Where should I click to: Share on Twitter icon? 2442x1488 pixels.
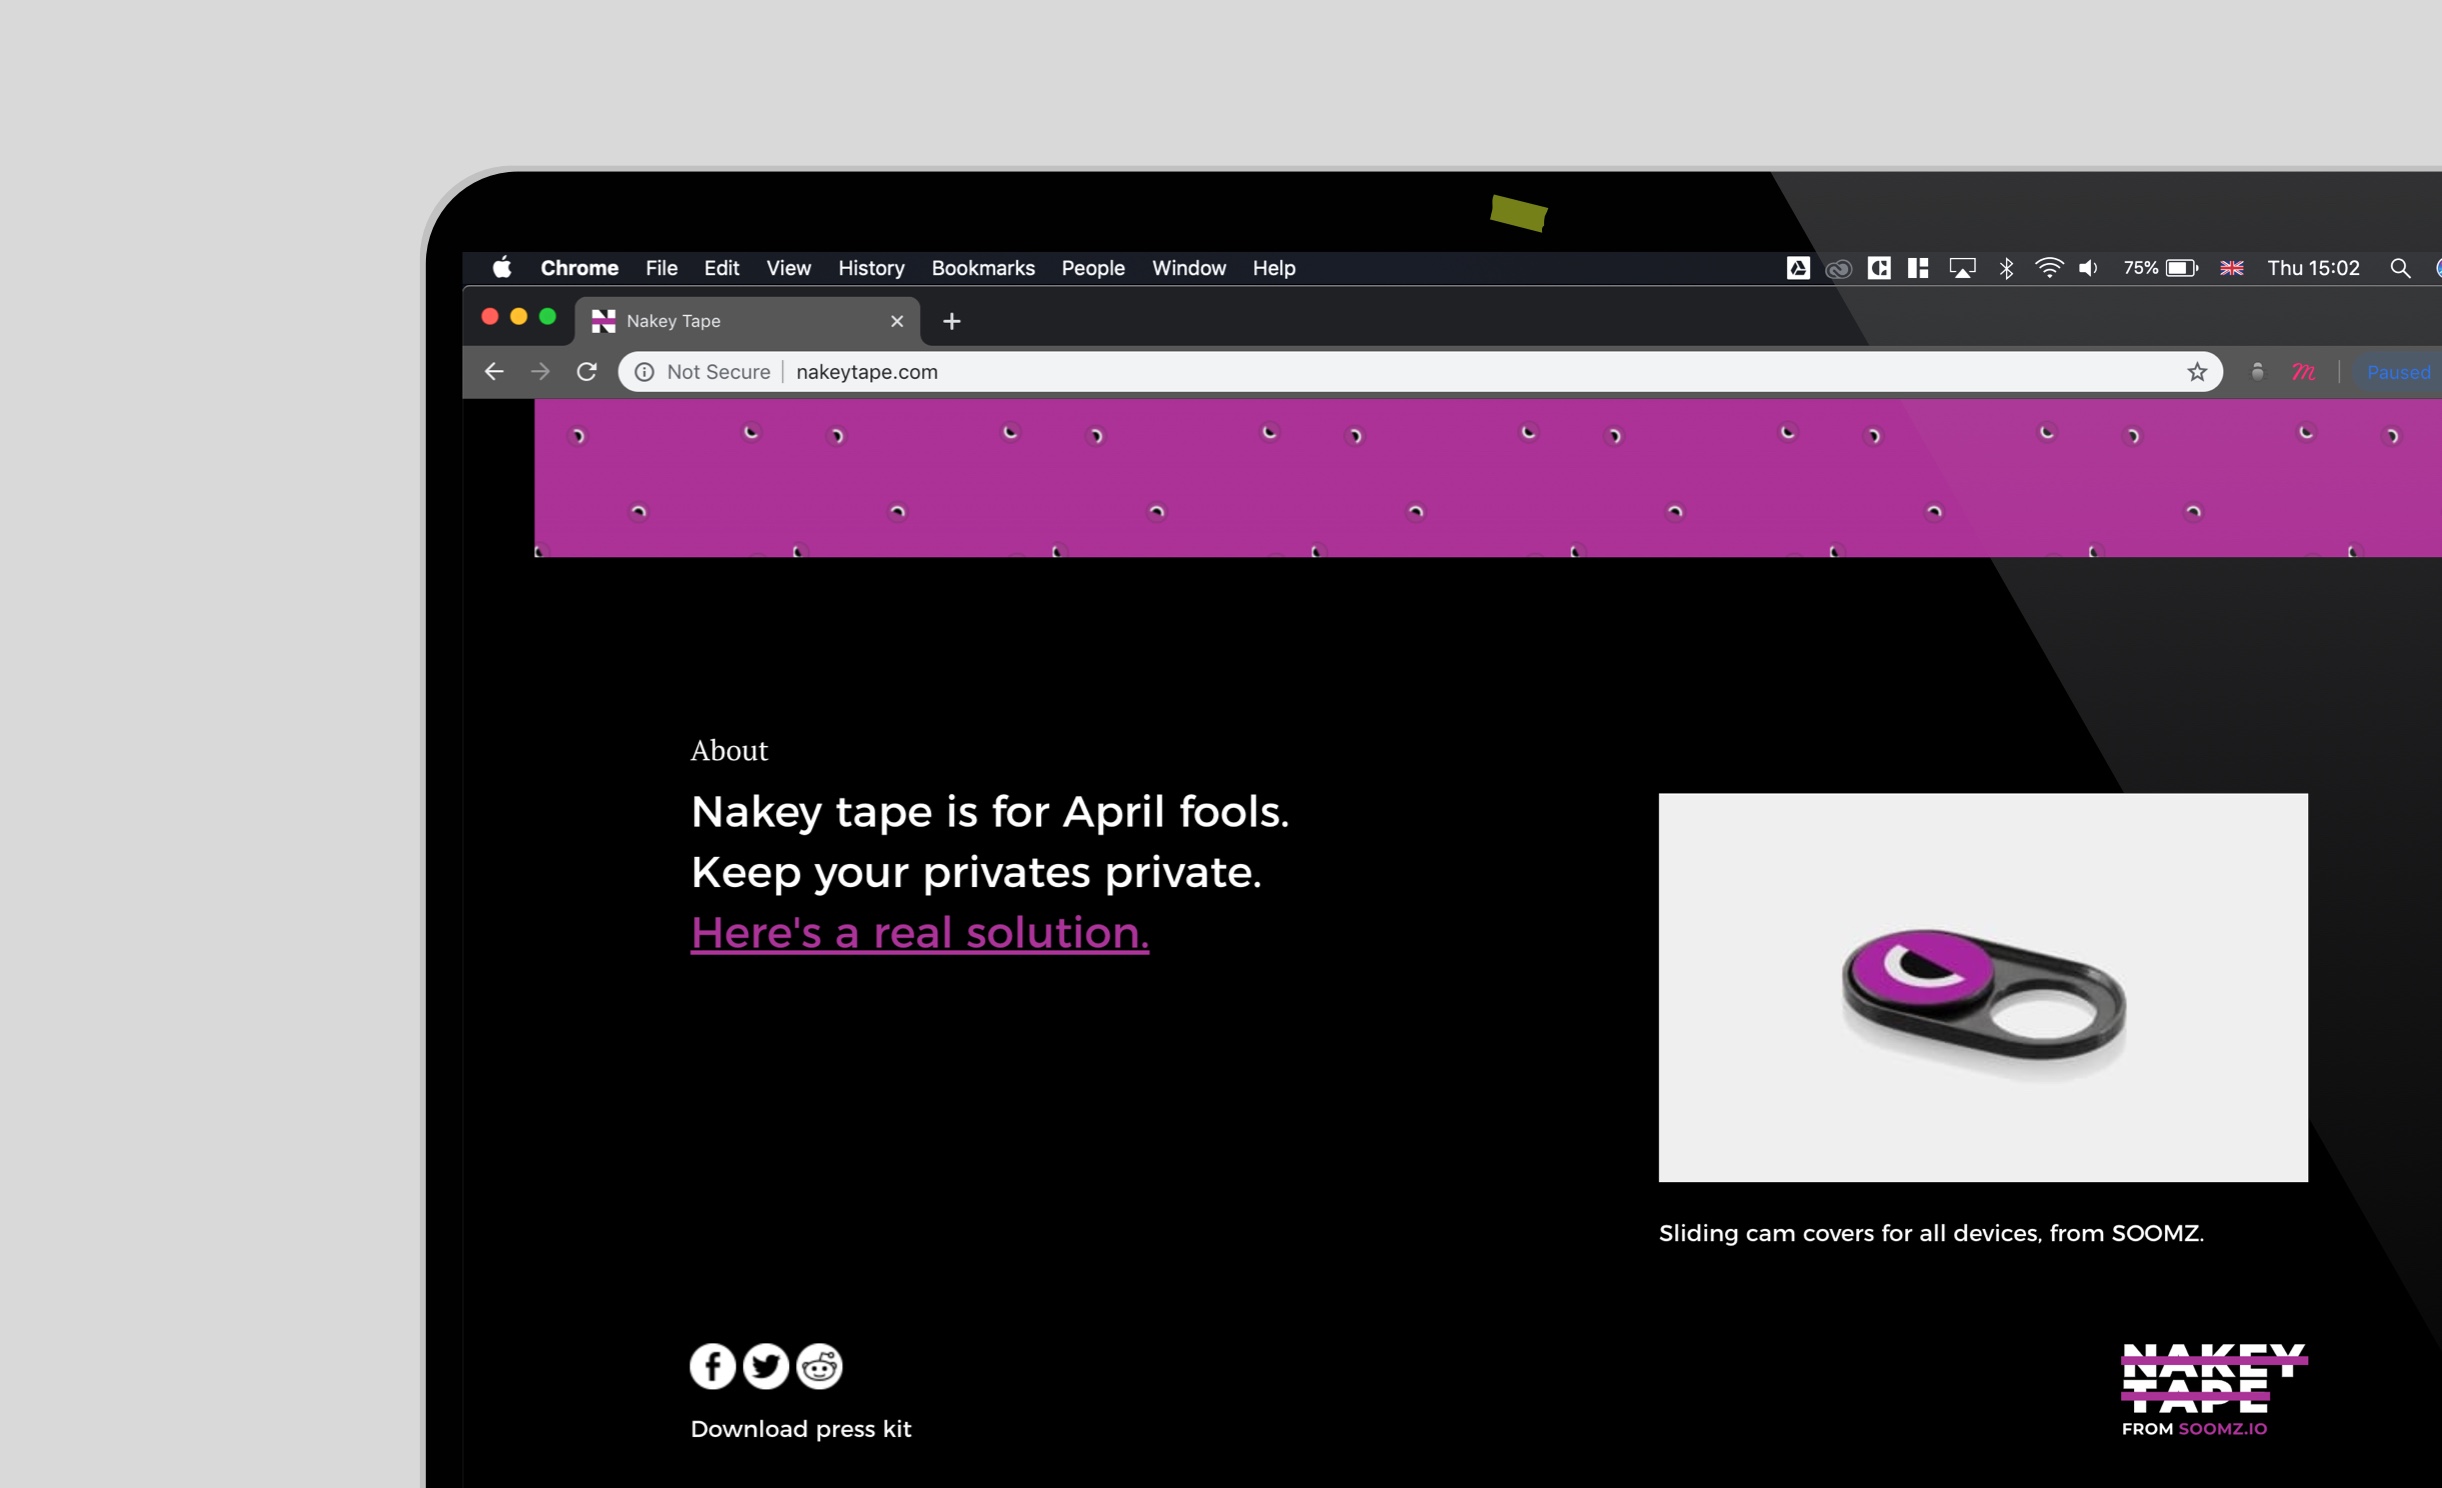766,1366
